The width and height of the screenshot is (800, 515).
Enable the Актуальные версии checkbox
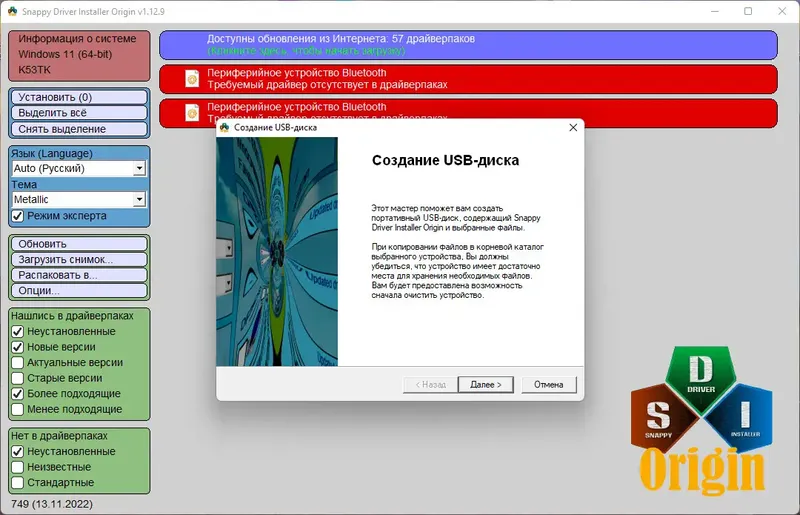pyautogui.click(x=17, y=362)
